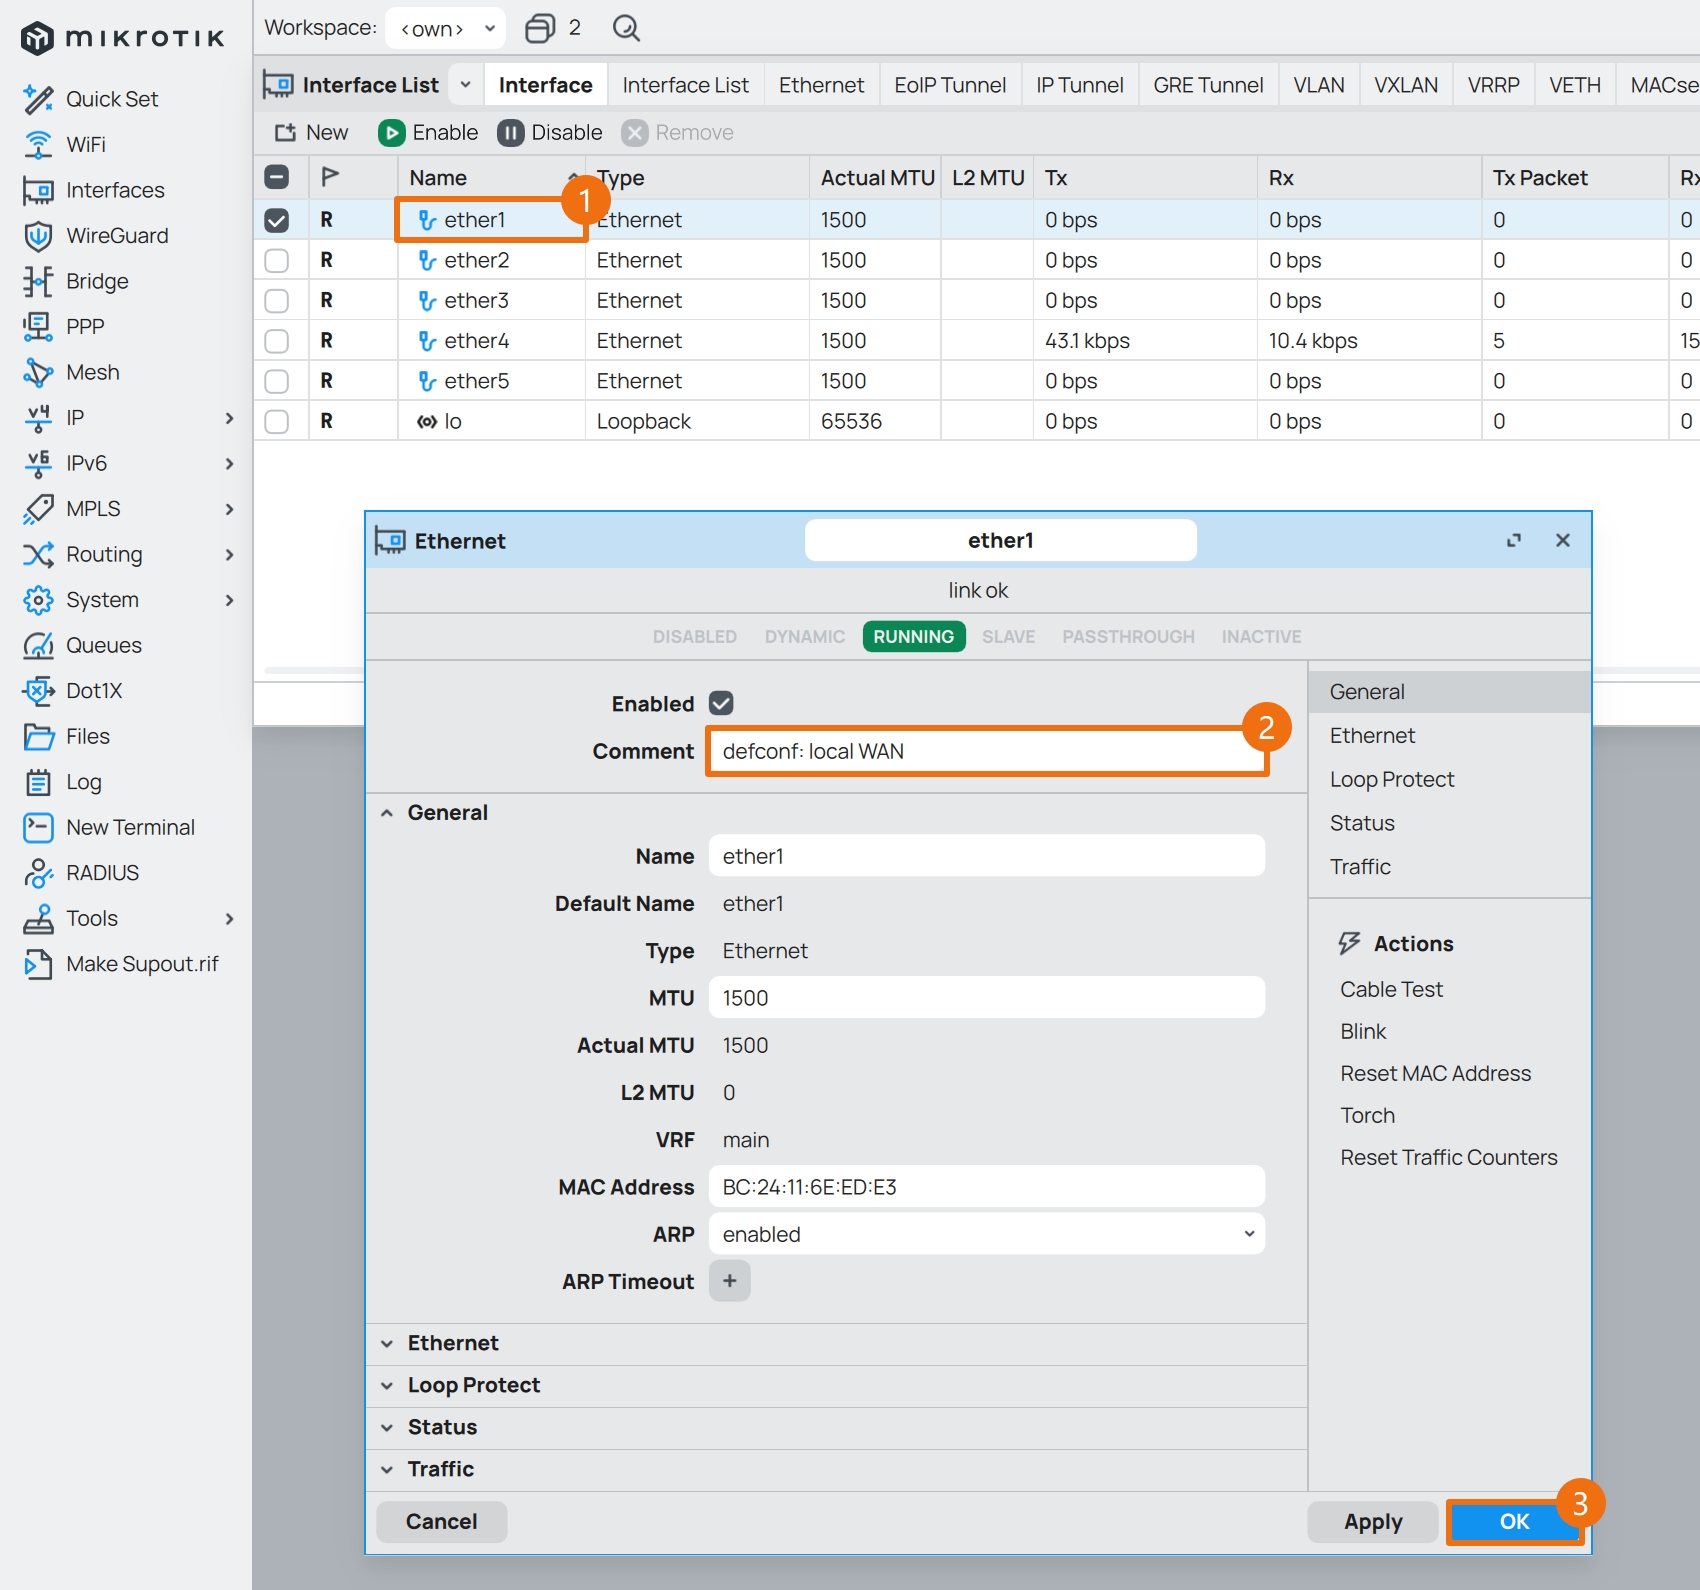Click the Name input field in dialog
The width and height of the screenshot is (1700, 1590).
(x=987, y=856)
